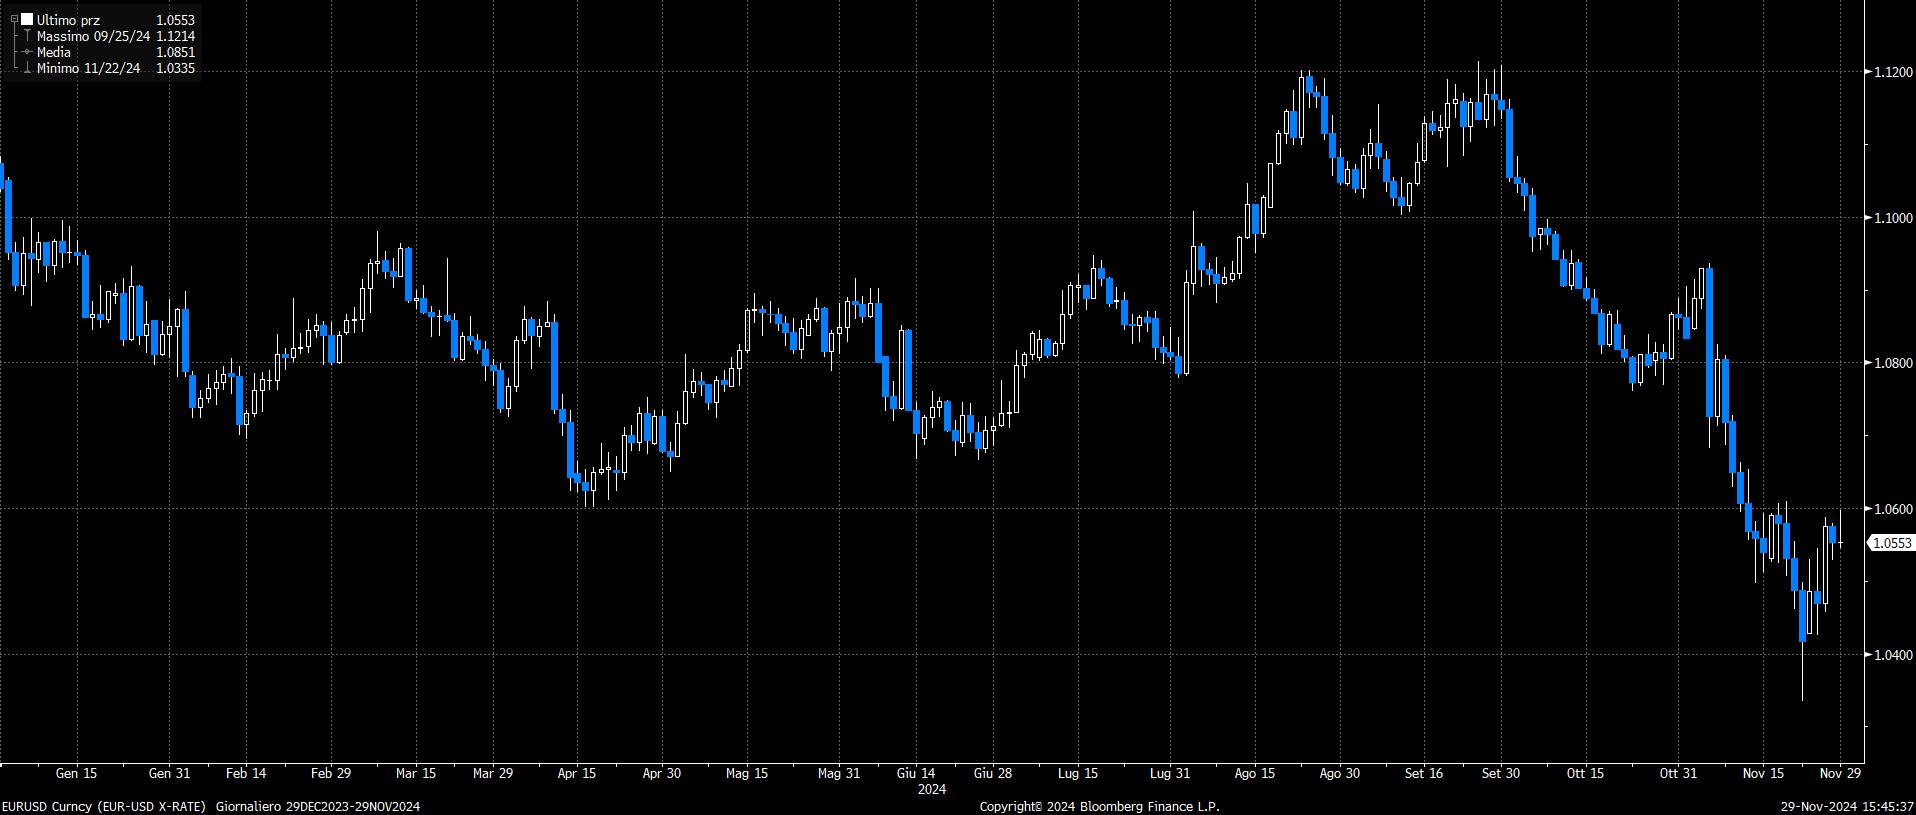Click the Mar 15 date axis label
The image size is (1916, 815).
(416, 773)
